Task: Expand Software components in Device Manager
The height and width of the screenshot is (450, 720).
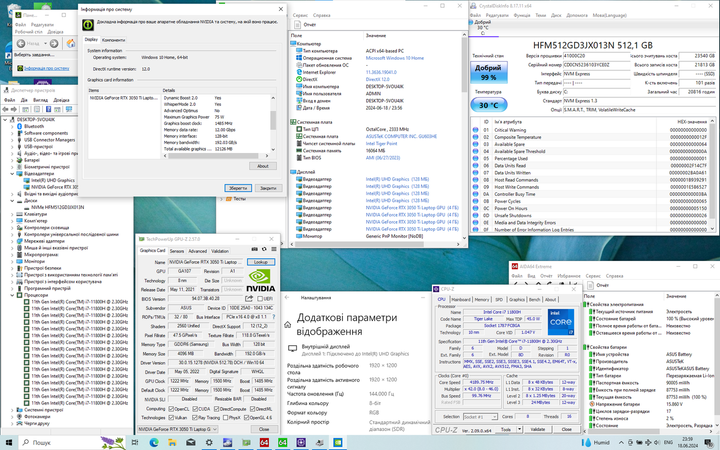Action: coord(12,133)
